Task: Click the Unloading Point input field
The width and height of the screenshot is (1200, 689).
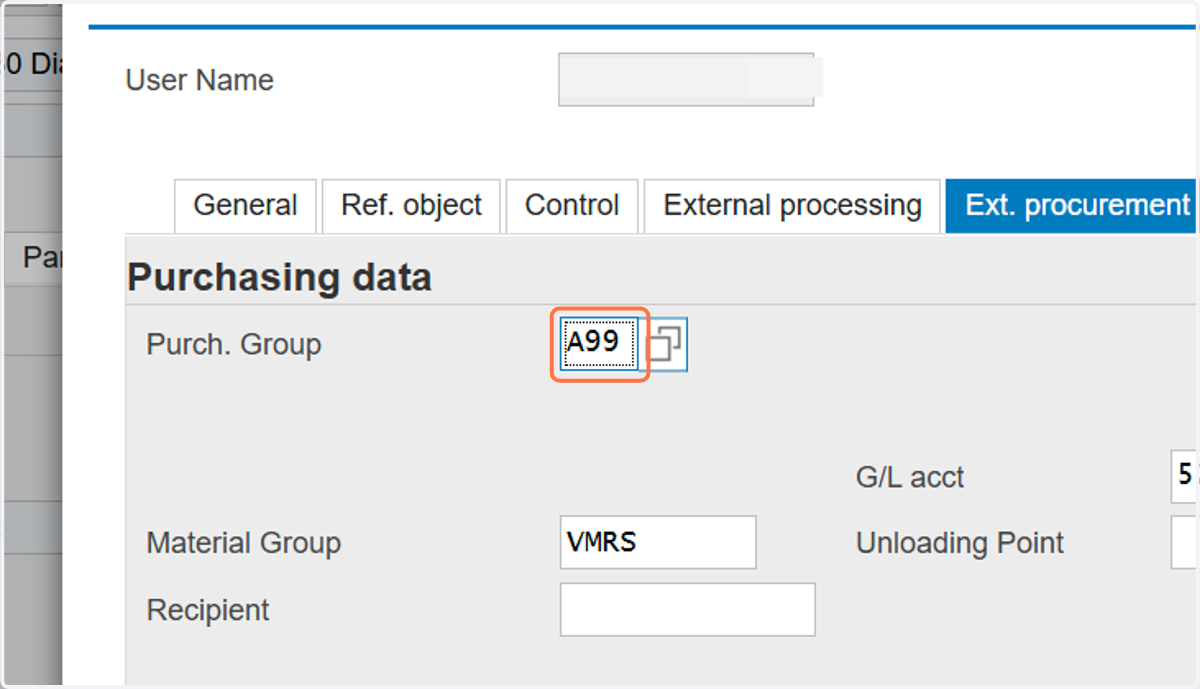Action: pyautogui.click(x=1184, y=543)
